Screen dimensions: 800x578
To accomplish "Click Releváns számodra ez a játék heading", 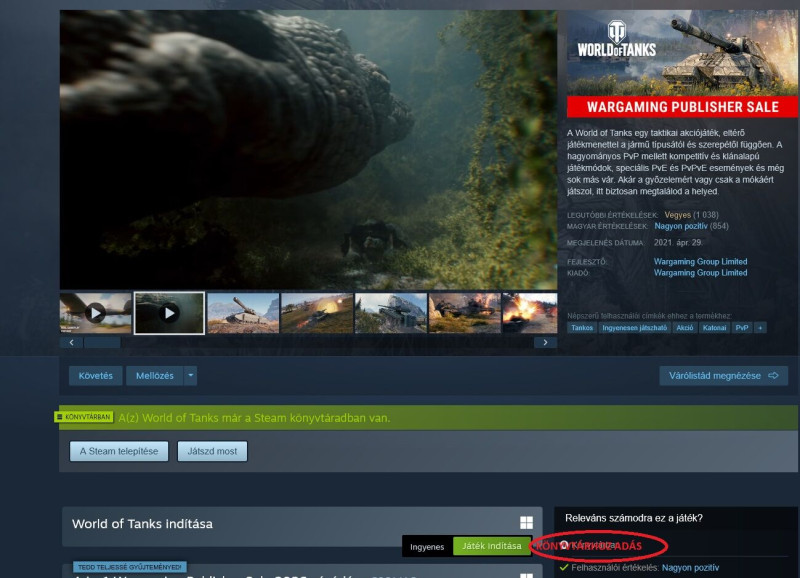I will point(634,518).
